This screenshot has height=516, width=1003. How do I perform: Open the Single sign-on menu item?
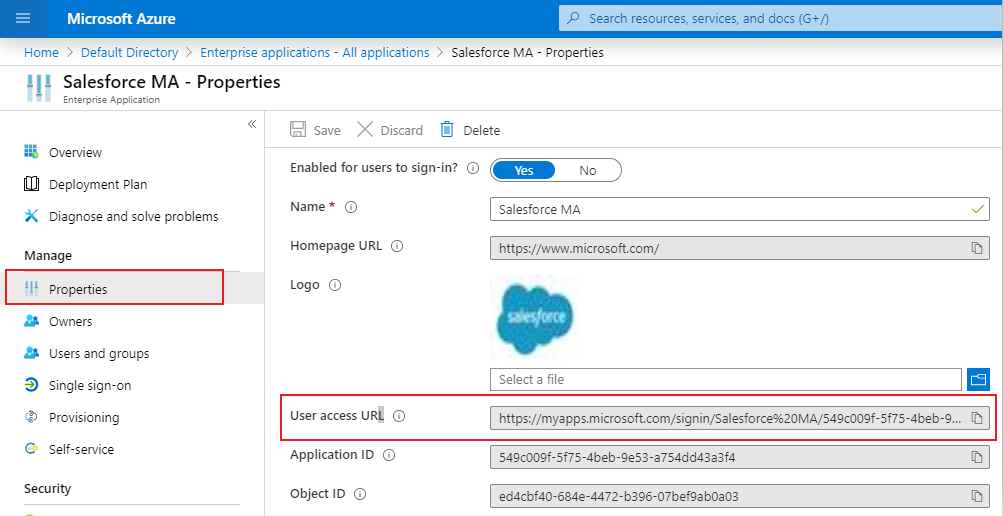tap(89, 385)
